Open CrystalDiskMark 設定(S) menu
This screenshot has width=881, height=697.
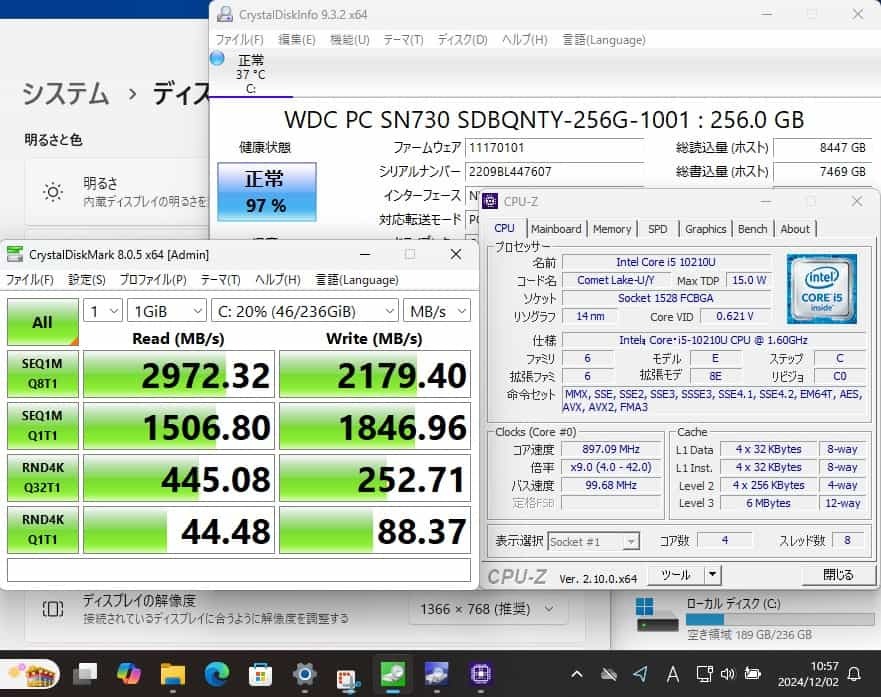point(87,280)
